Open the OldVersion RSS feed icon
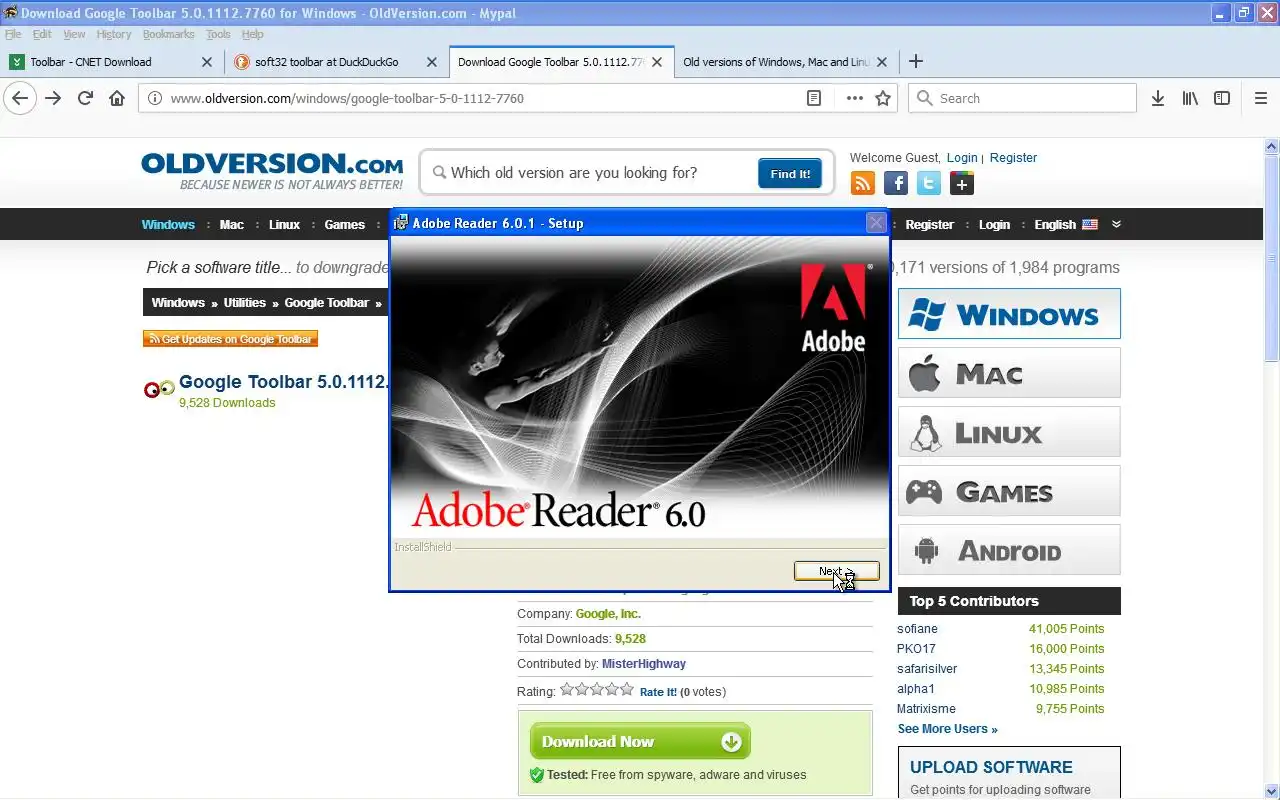This screenshot has width=1280, height=800. pyautogui.click(x=862, y=183)
